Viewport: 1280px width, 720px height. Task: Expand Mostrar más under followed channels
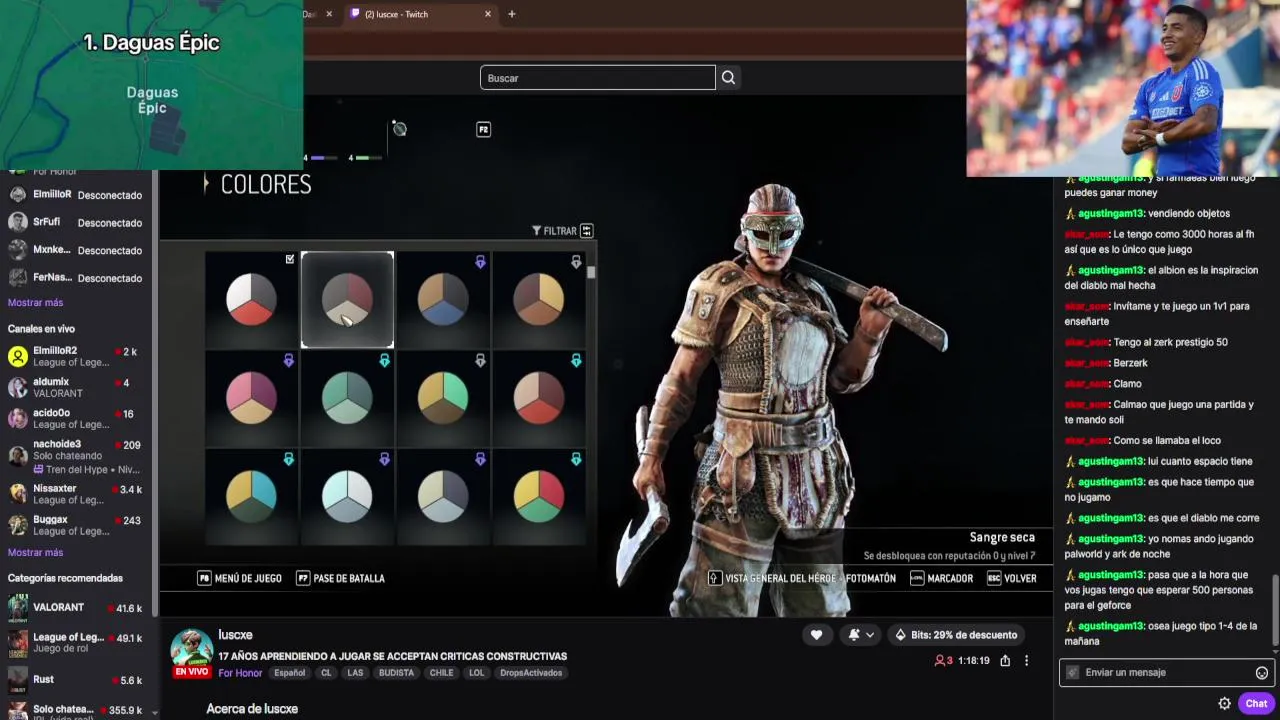point(35,303)
